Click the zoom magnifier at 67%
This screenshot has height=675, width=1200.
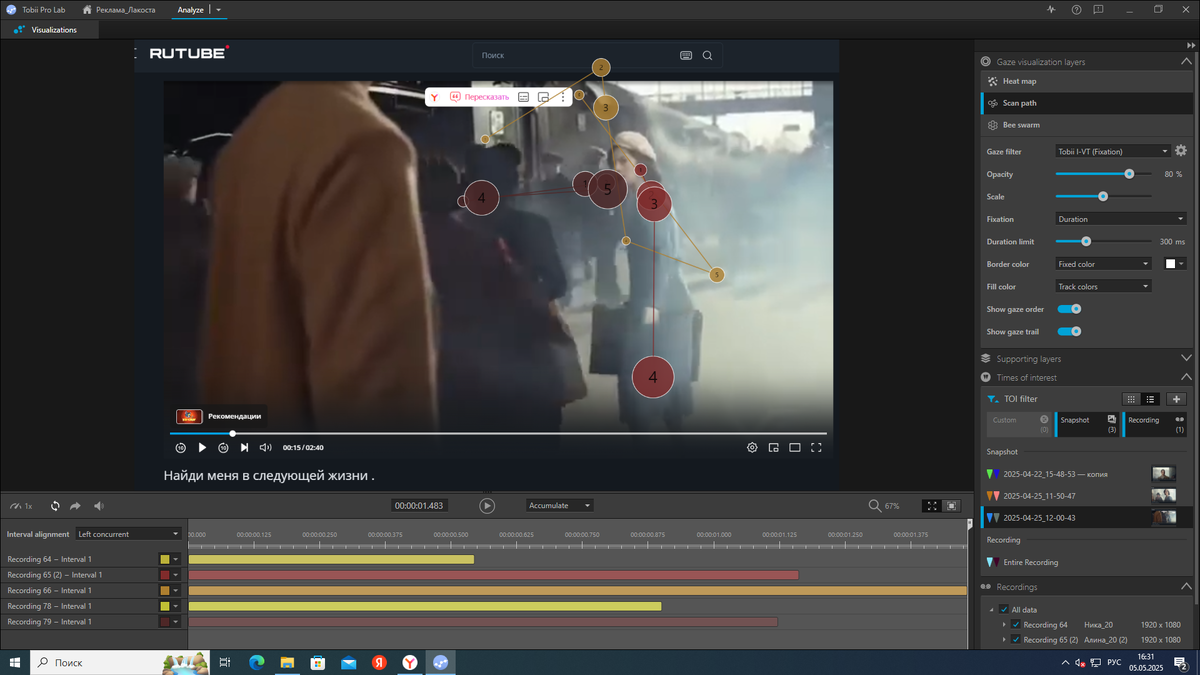click(875, 506)
